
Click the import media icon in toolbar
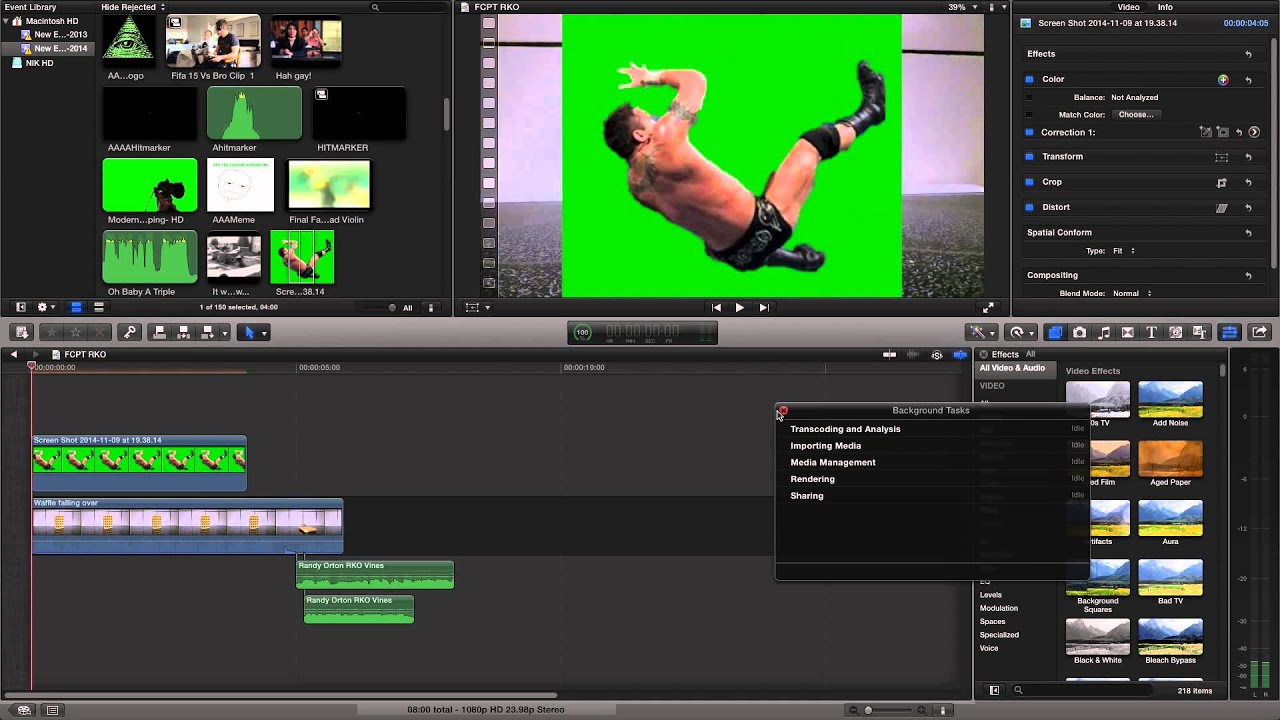pos(21,332)
